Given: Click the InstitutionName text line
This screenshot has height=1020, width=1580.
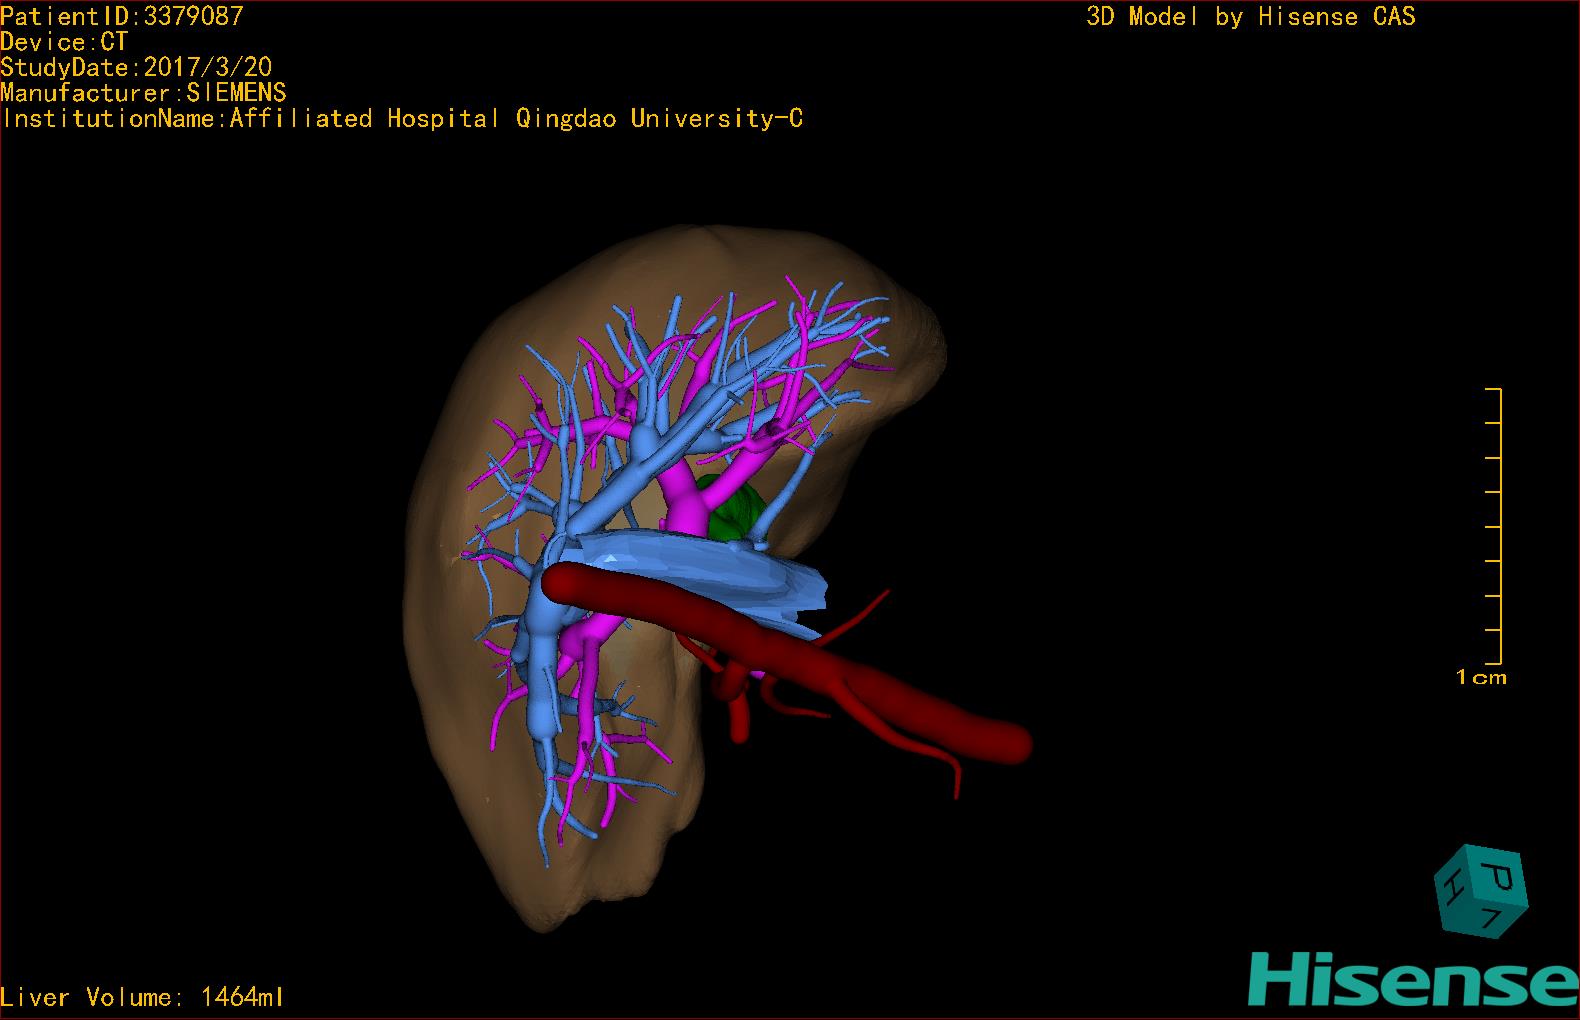Looking at the screenshot, I should [402, 119].
